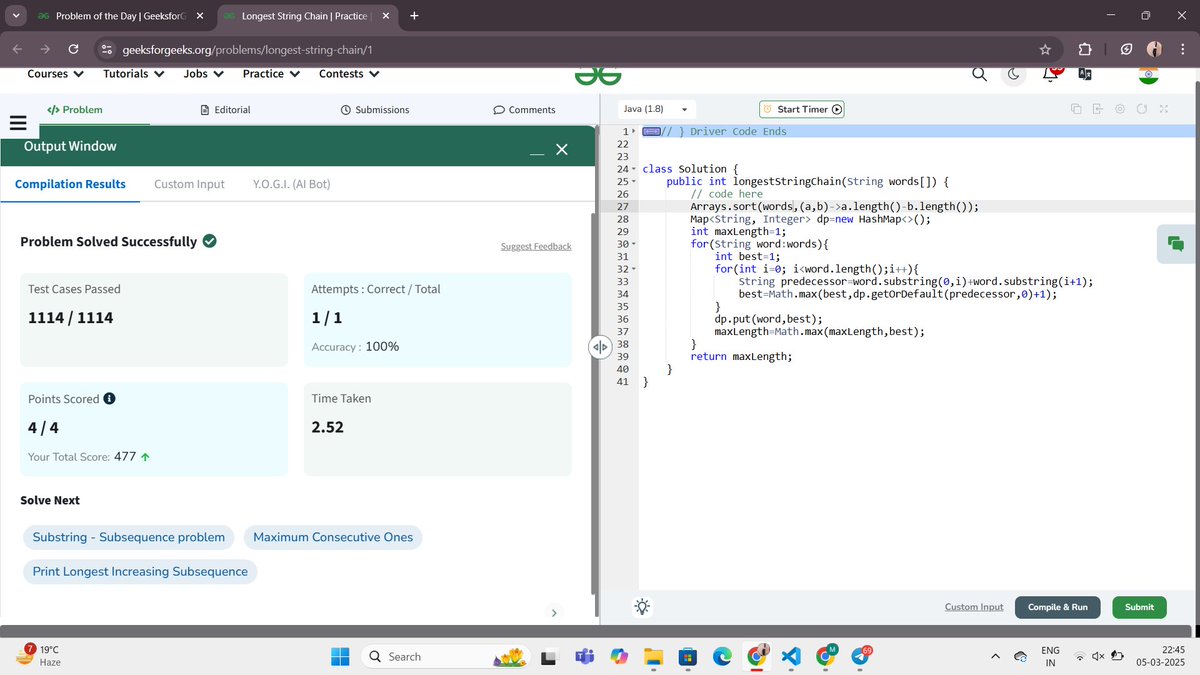Click the panel splitter arrows handle
The height and width of the screenshot is (675, 1200).
pos(599,347)
